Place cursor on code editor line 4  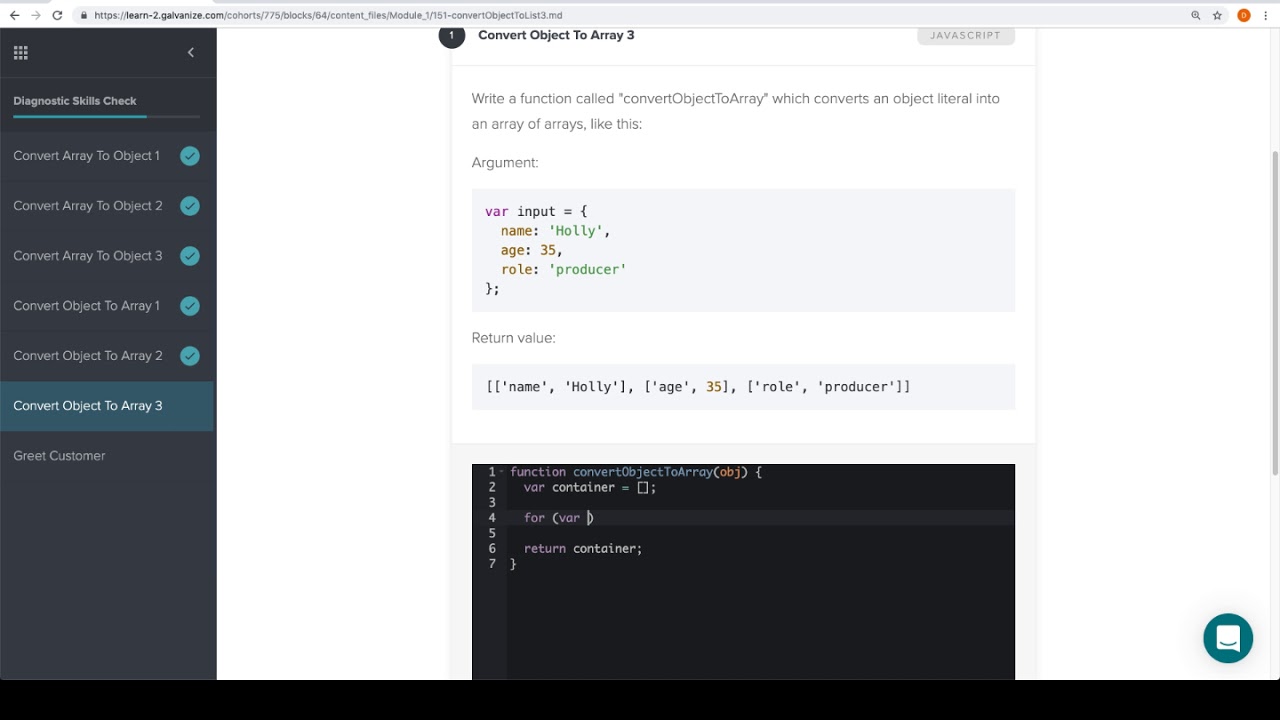[760, 518]
